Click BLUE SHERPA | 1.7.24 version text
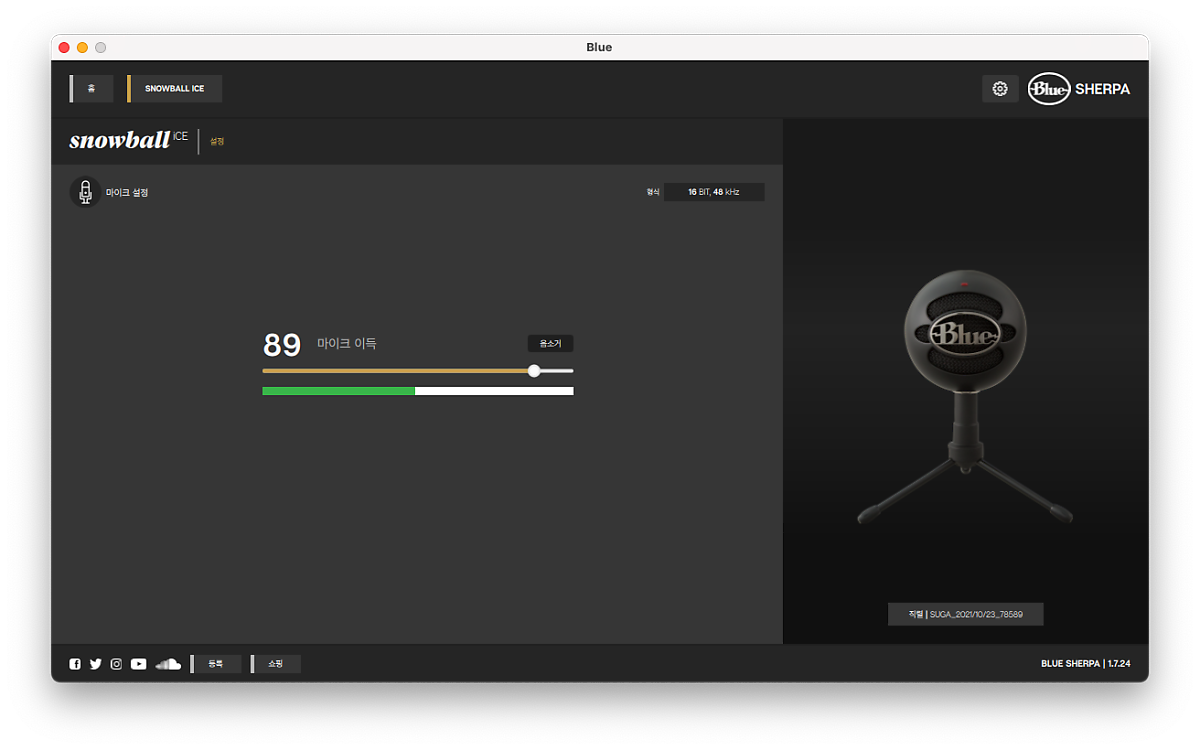Screen dimensions: 1200x750 [1086, 664]
